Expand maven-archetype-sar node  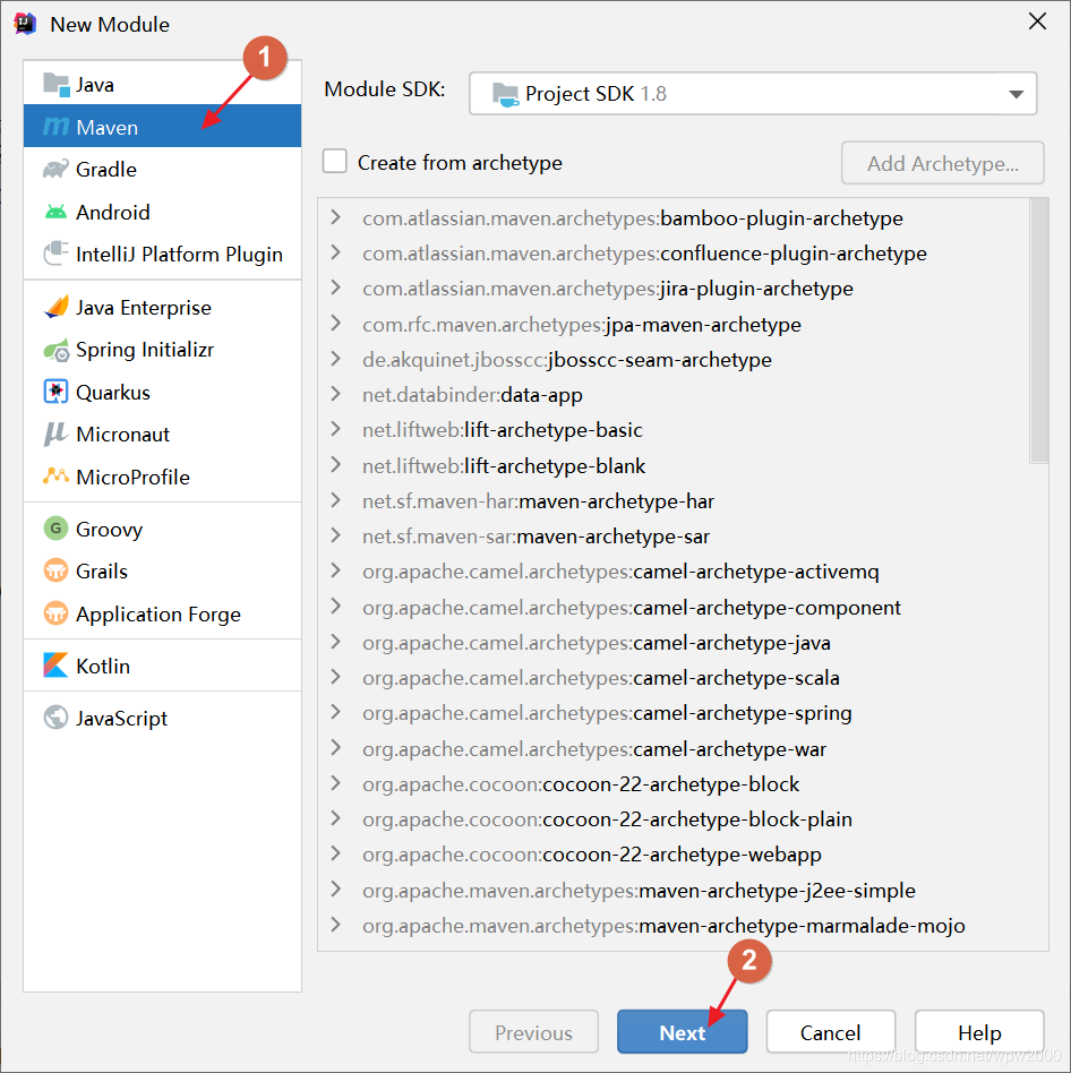coord(336,536)
